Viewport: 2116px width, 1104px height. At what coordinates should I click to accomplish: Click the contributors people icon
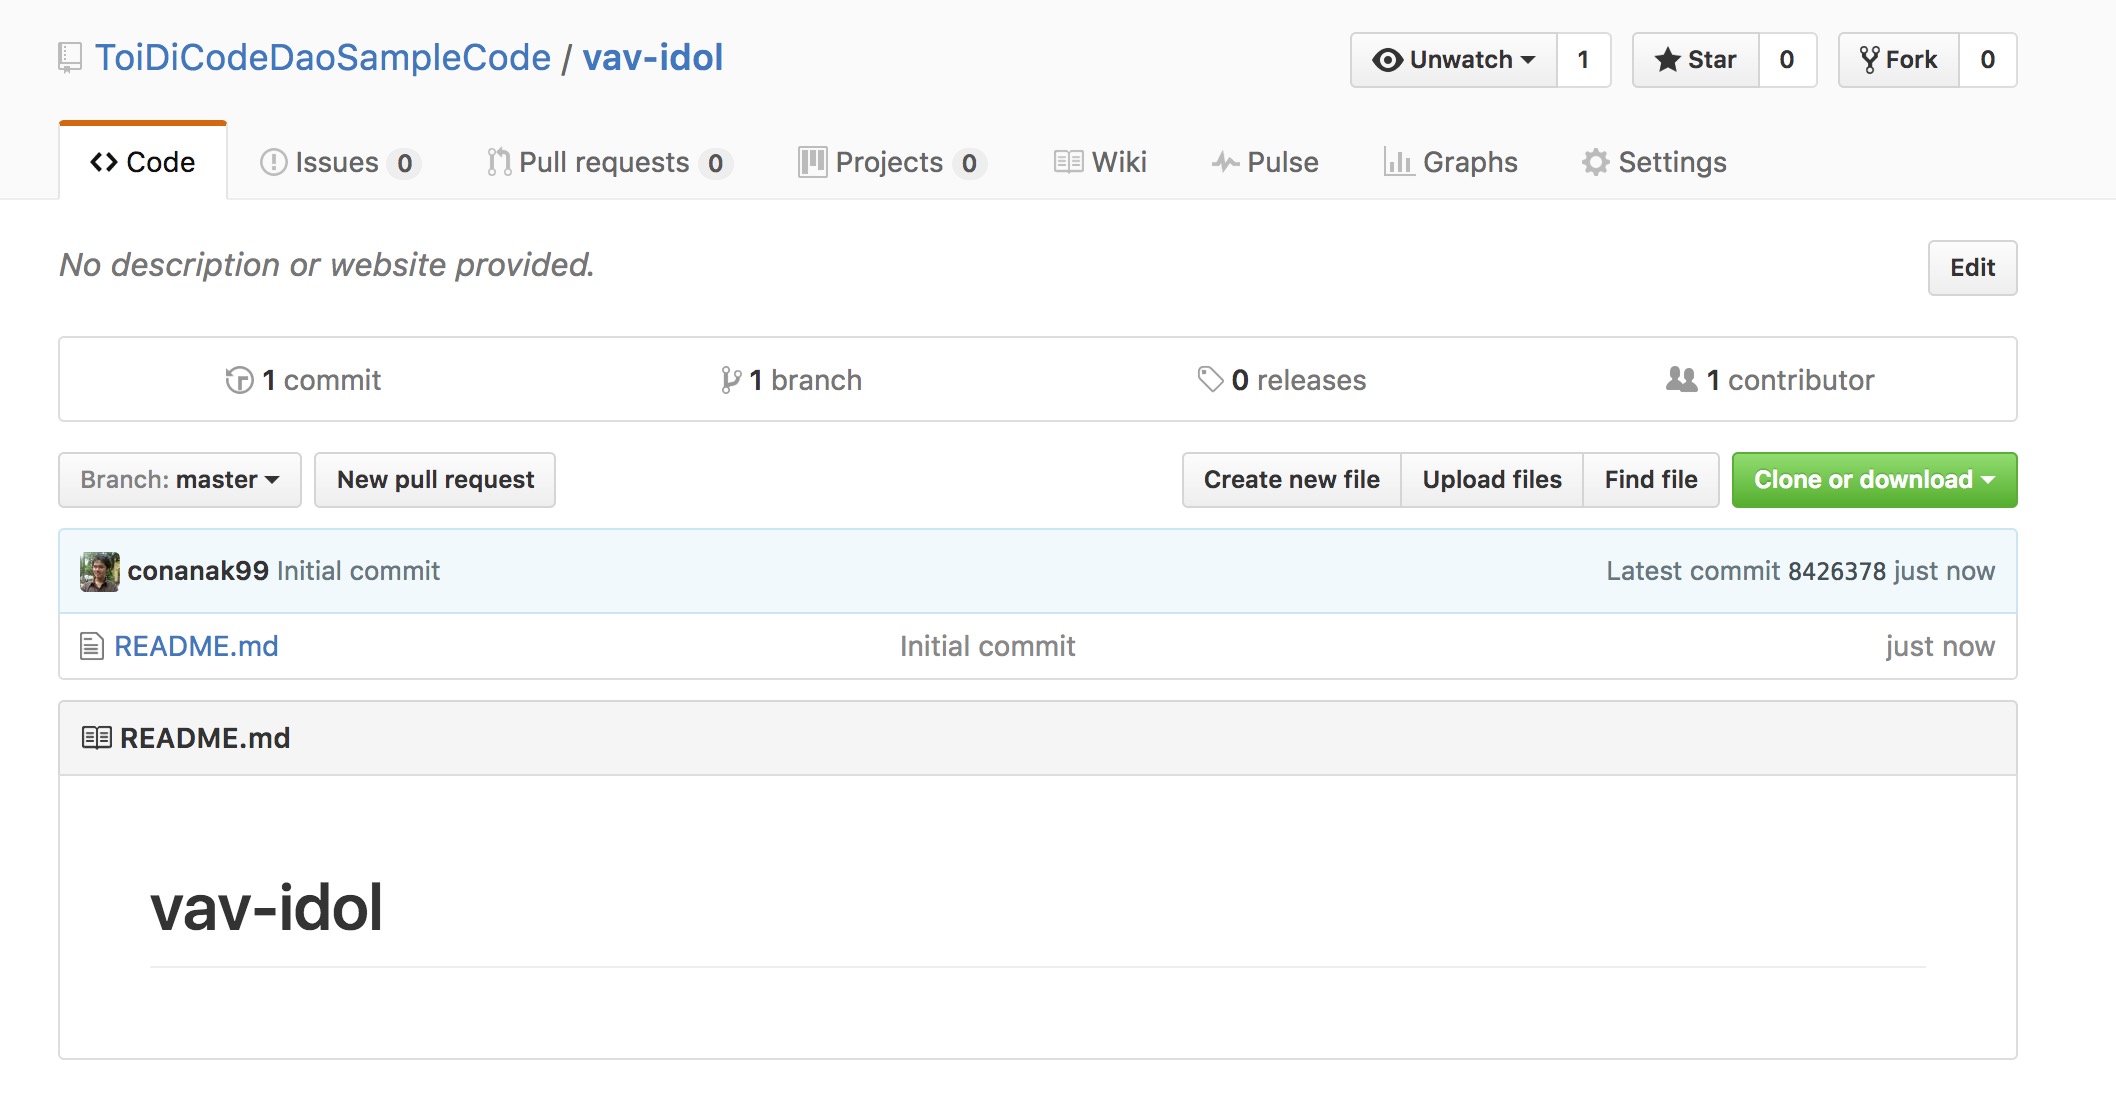click(1681, 379)
